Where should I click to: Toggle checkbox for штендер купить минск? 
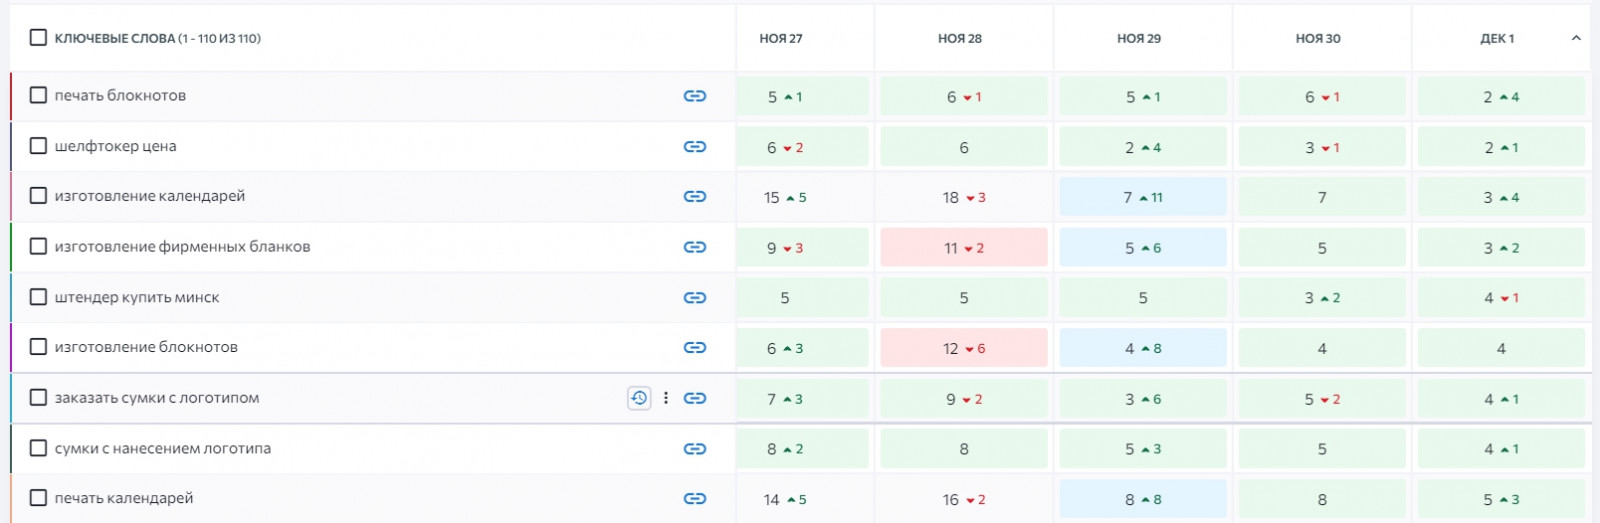pyautogui.click(x=38, y=297)
